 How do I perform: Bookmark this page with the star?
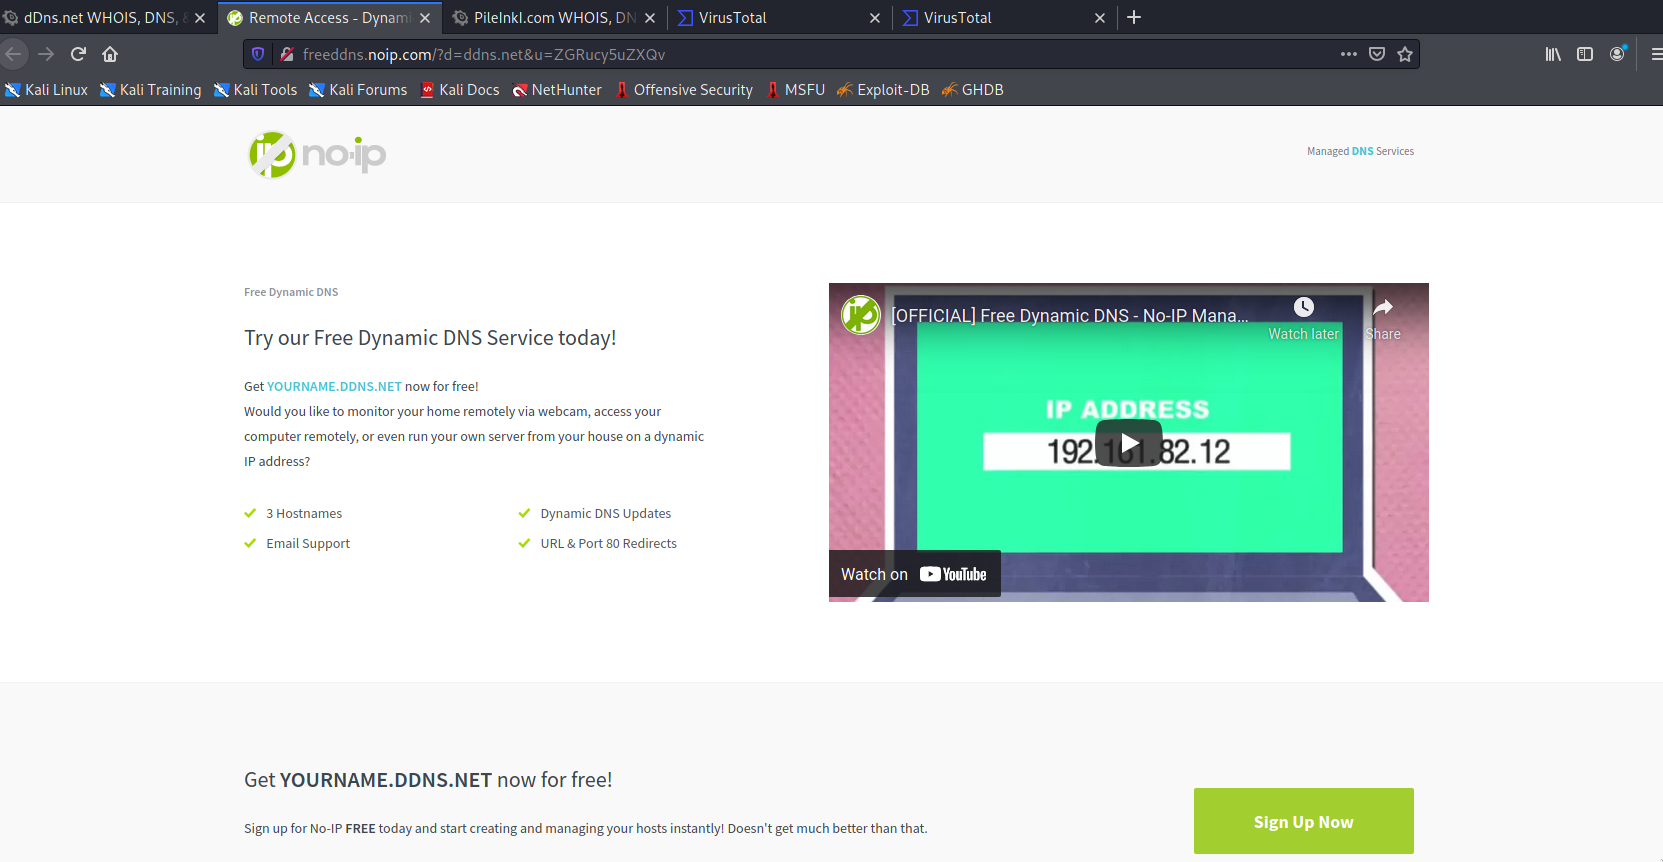pos(1405,54)
